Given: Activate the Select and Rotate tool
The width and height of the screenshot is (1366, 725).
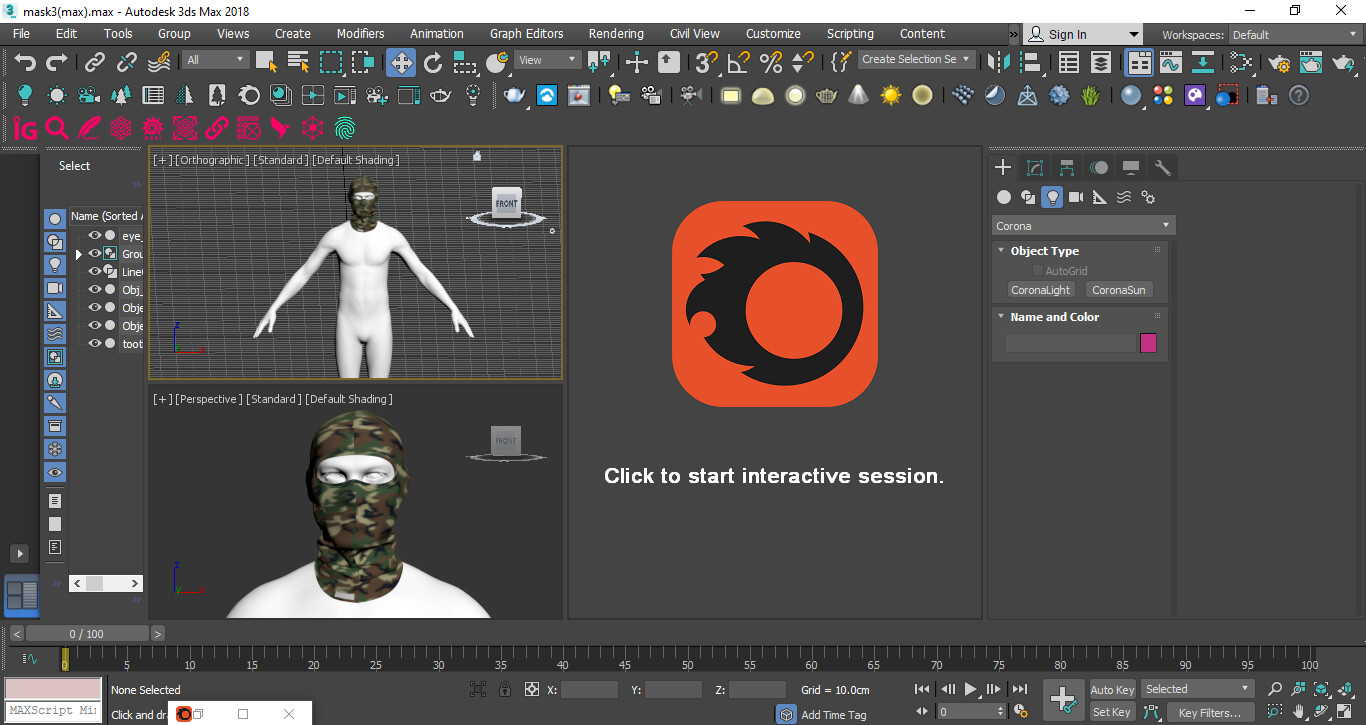Looking at the screenshot, I should click(x=433, y=62).
